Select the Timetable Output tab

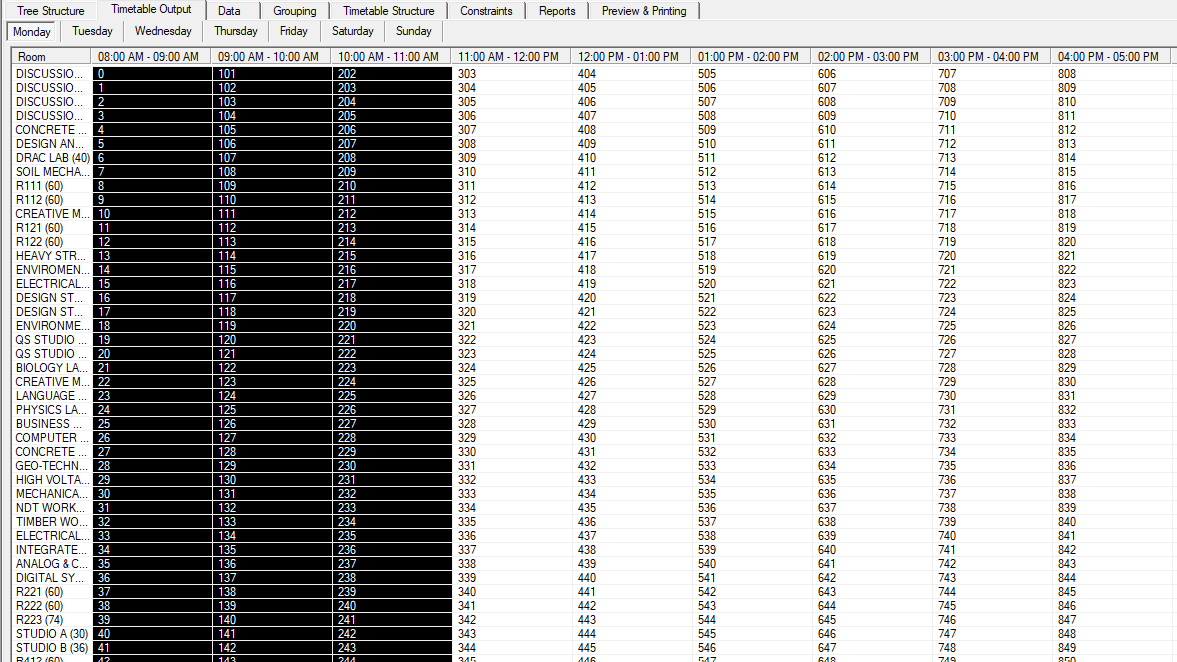(x=151, y=10)
